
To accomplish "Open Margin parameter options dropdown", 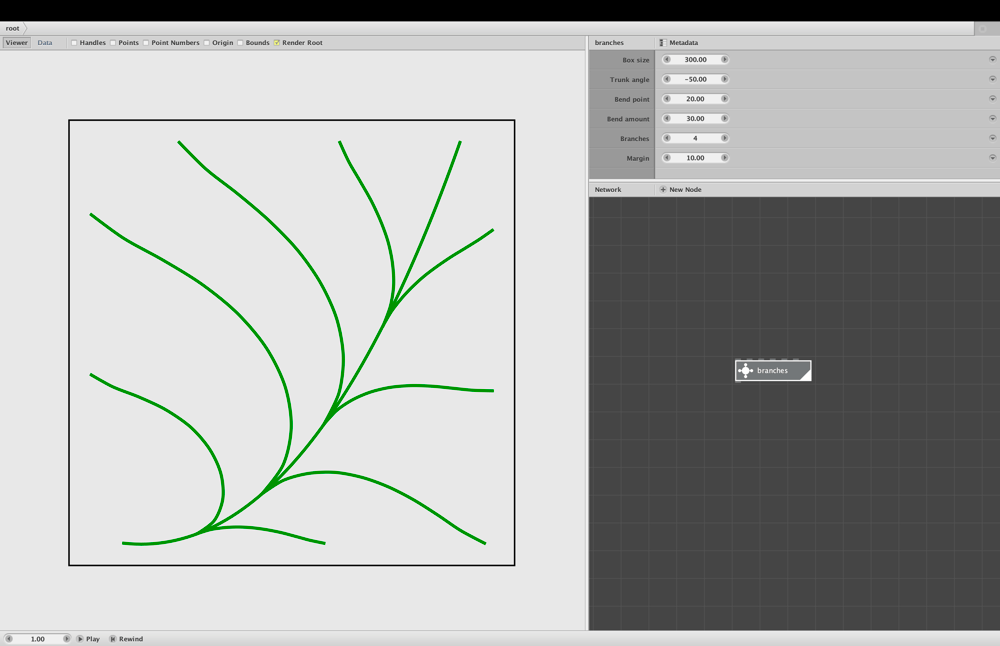I will [x=992, y=158].
